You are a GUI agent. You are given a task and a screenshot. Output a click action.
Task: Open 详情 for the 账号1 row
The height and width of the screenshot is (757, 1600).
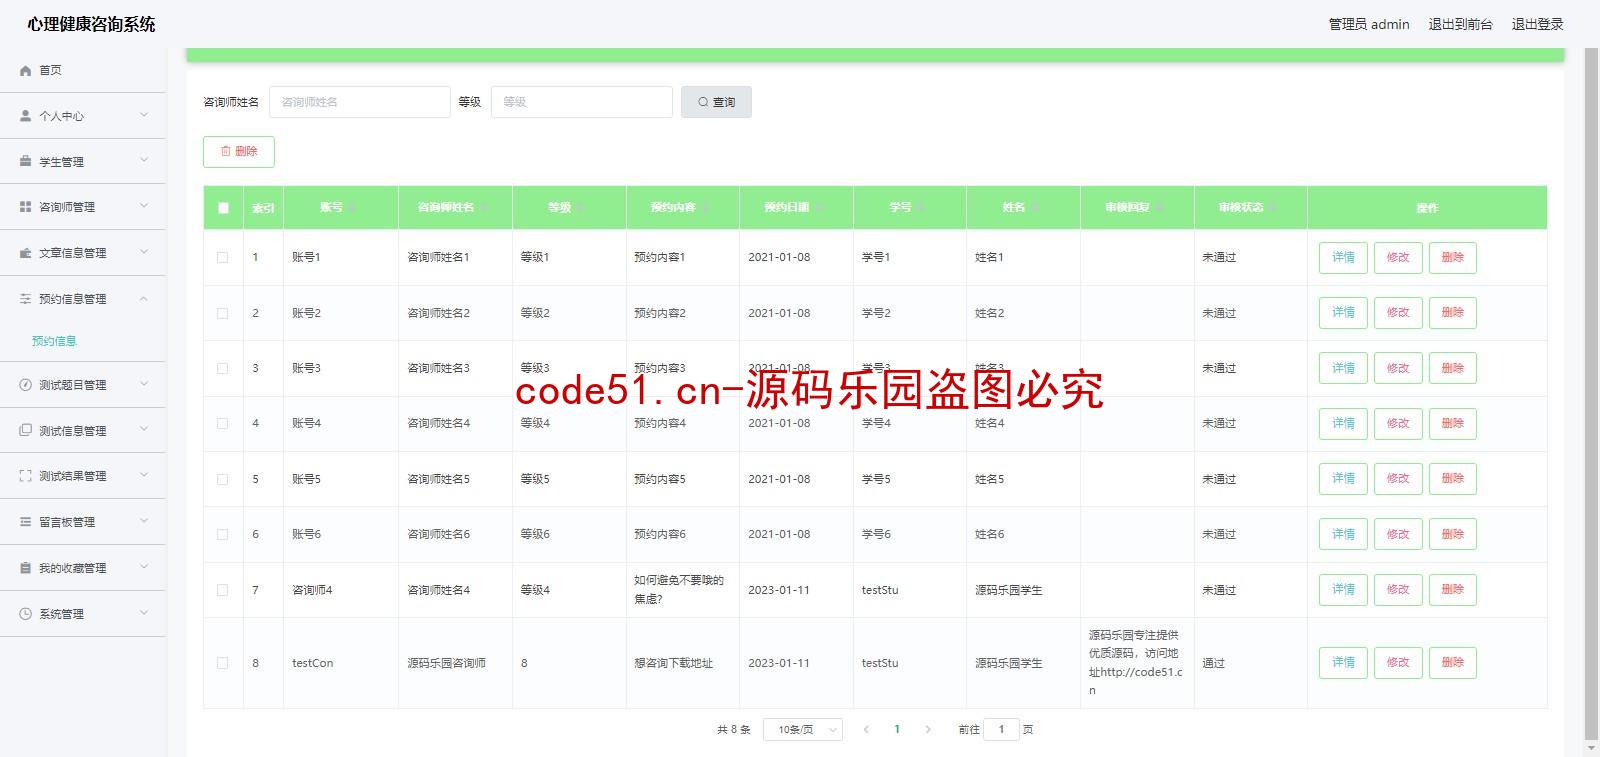1343,258
